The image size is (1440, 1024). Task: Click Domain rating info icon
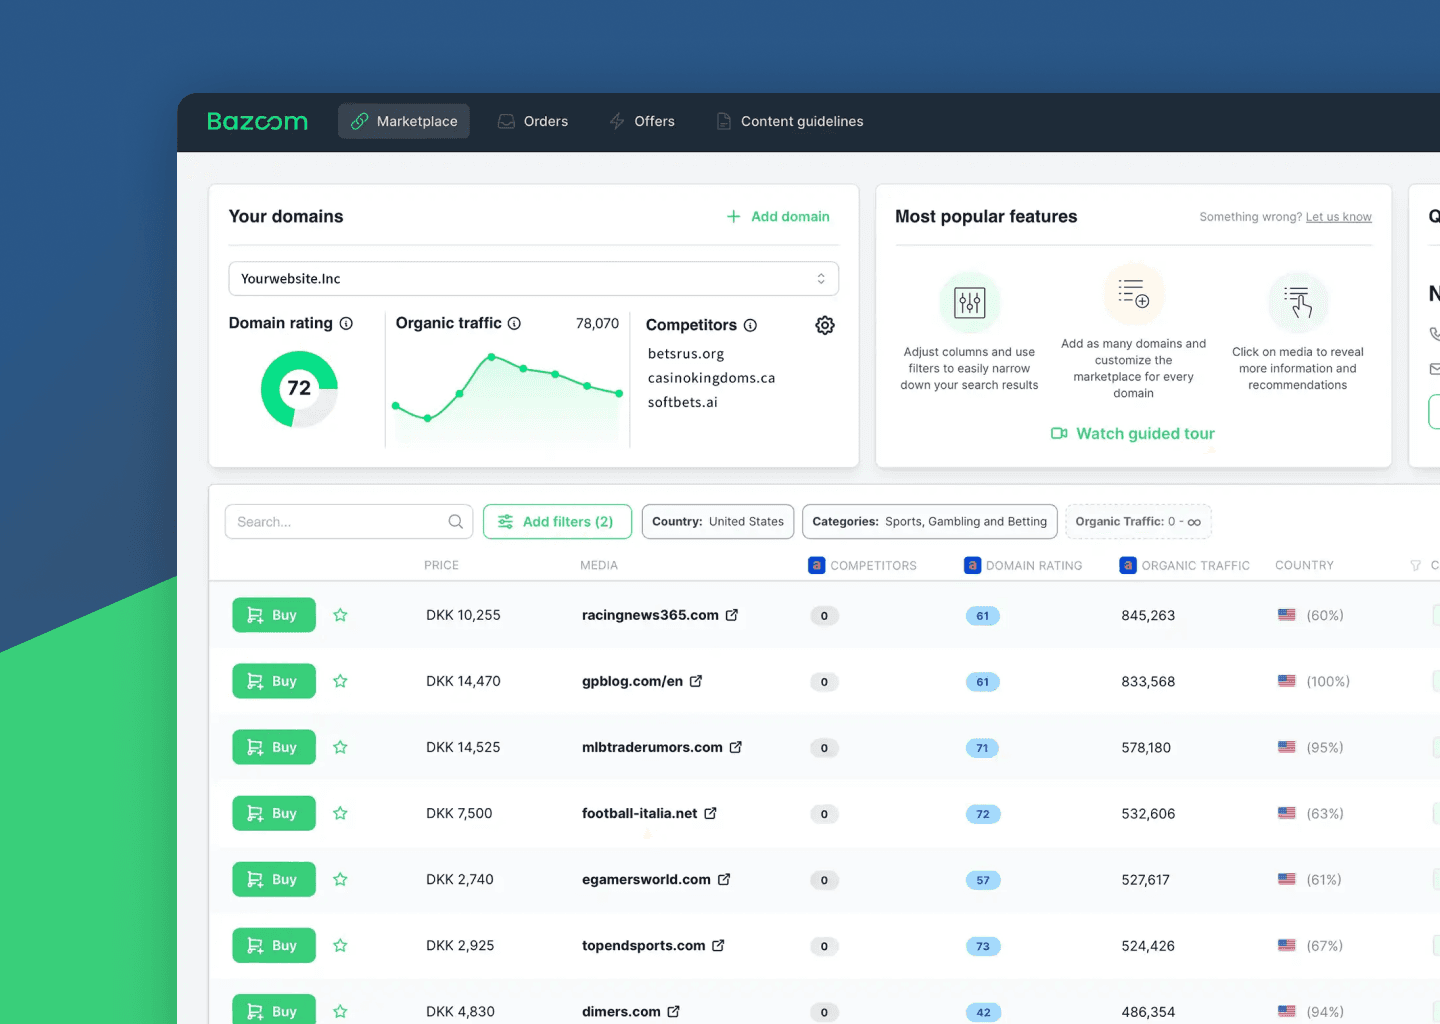(346, 323)
